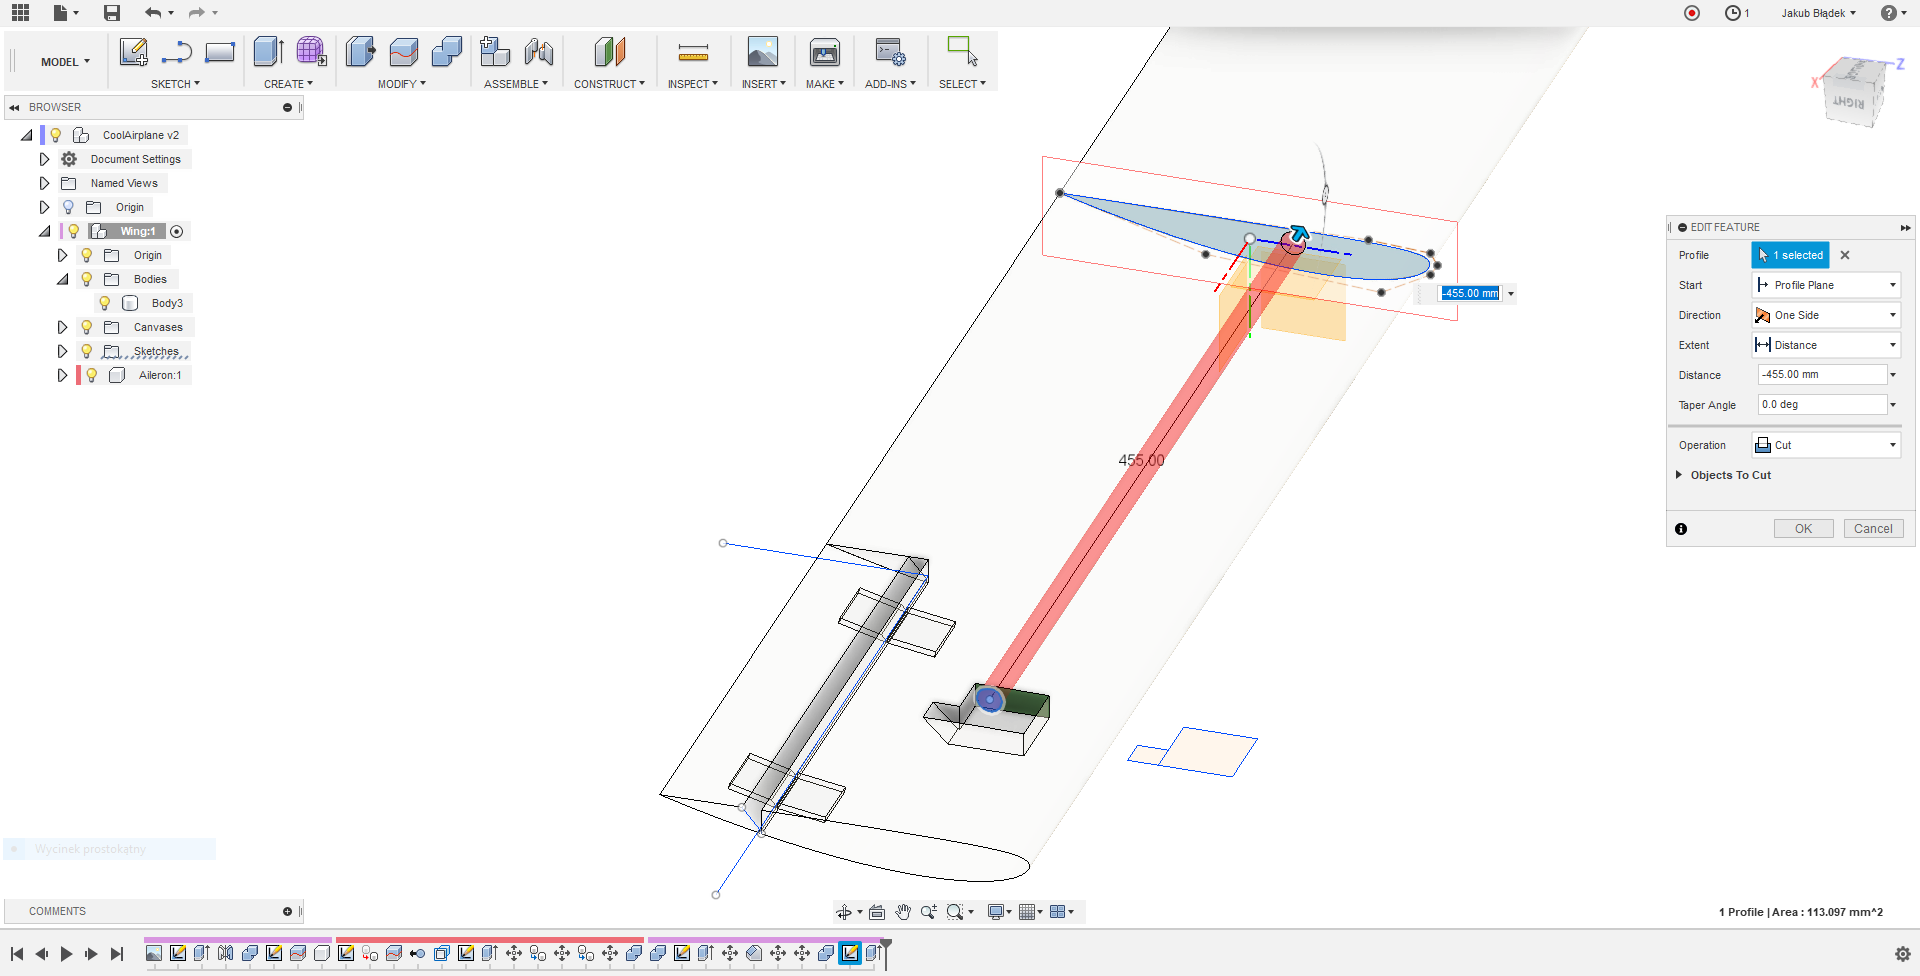Click the Pan hand icon
1920x976 pixels.
coord(903,912)
